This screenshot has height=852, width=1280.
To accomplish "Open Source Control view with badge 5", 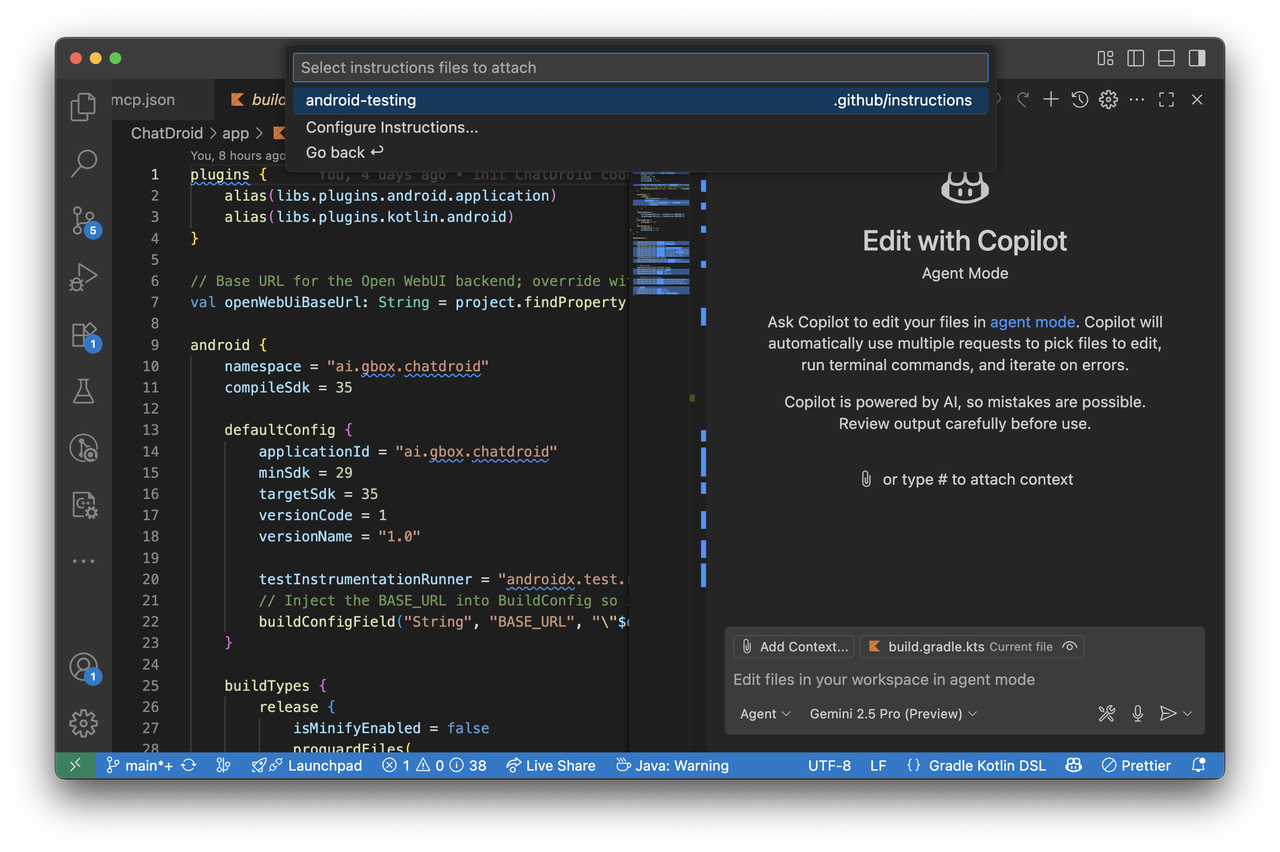I will pos(84,221).
